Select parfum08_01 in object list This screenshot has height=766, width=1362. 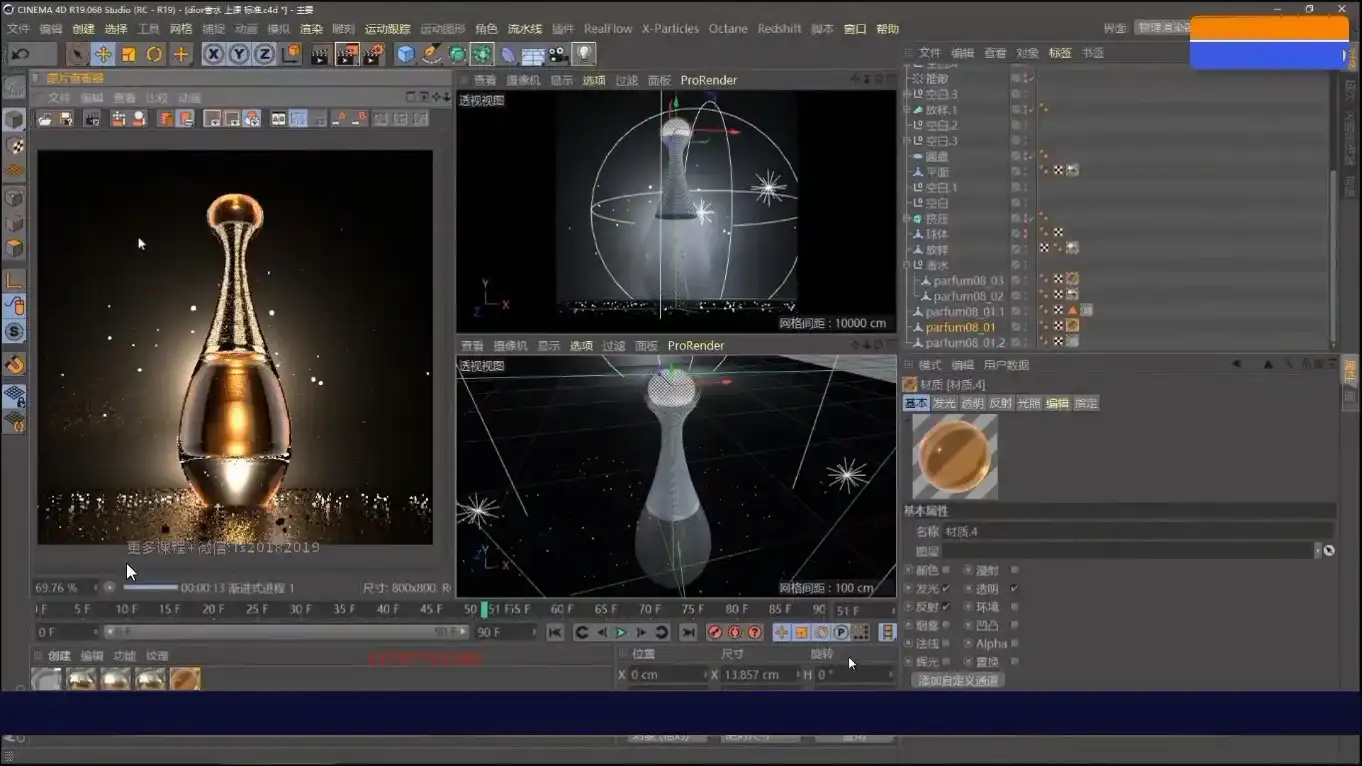[960, 327]
